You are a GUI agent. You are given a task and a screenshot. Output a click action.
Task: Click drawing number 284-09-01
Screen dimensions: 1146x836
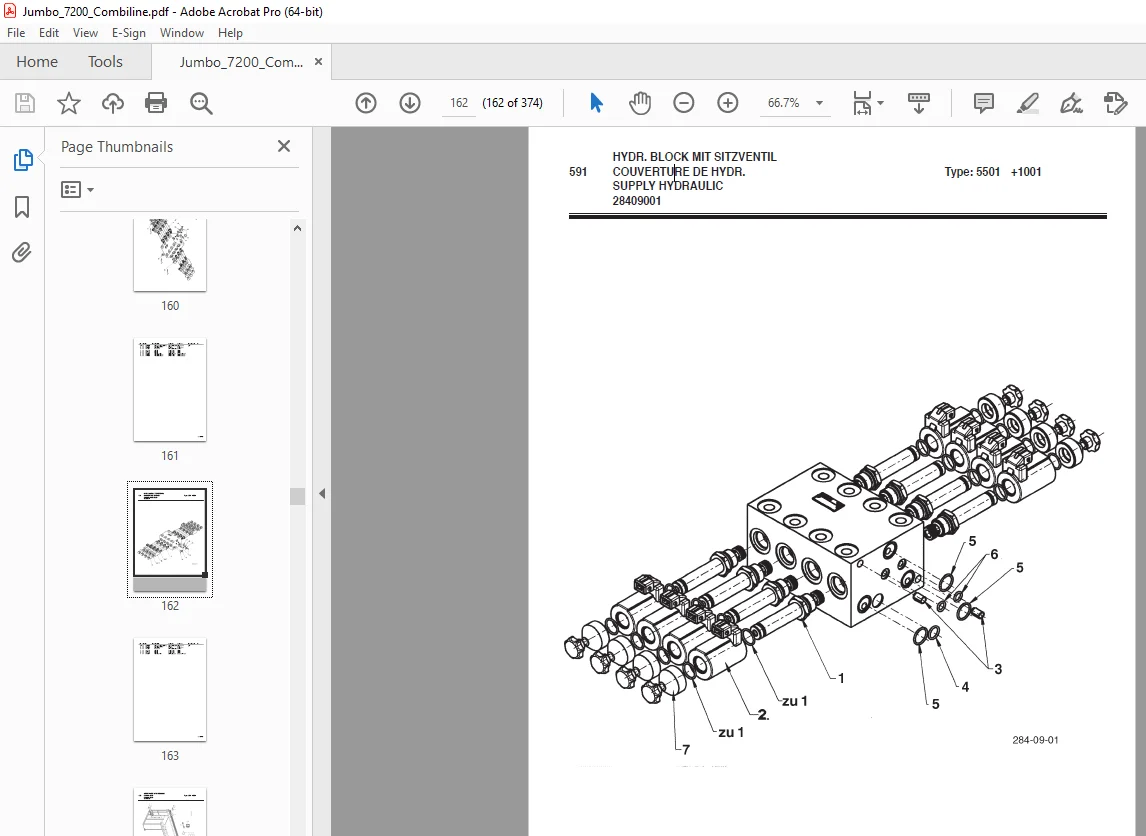point(1035,740)
